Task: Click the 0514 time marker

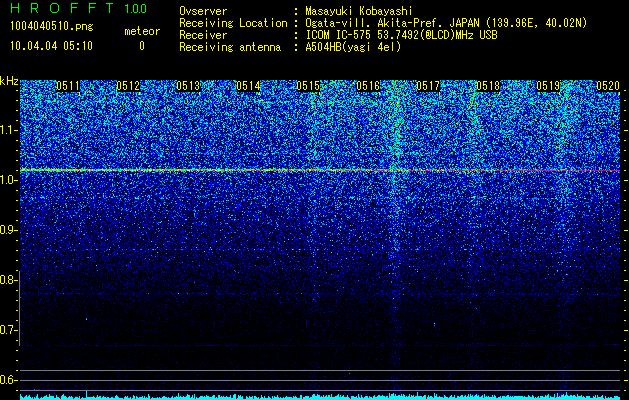Action: pos(248,86)
